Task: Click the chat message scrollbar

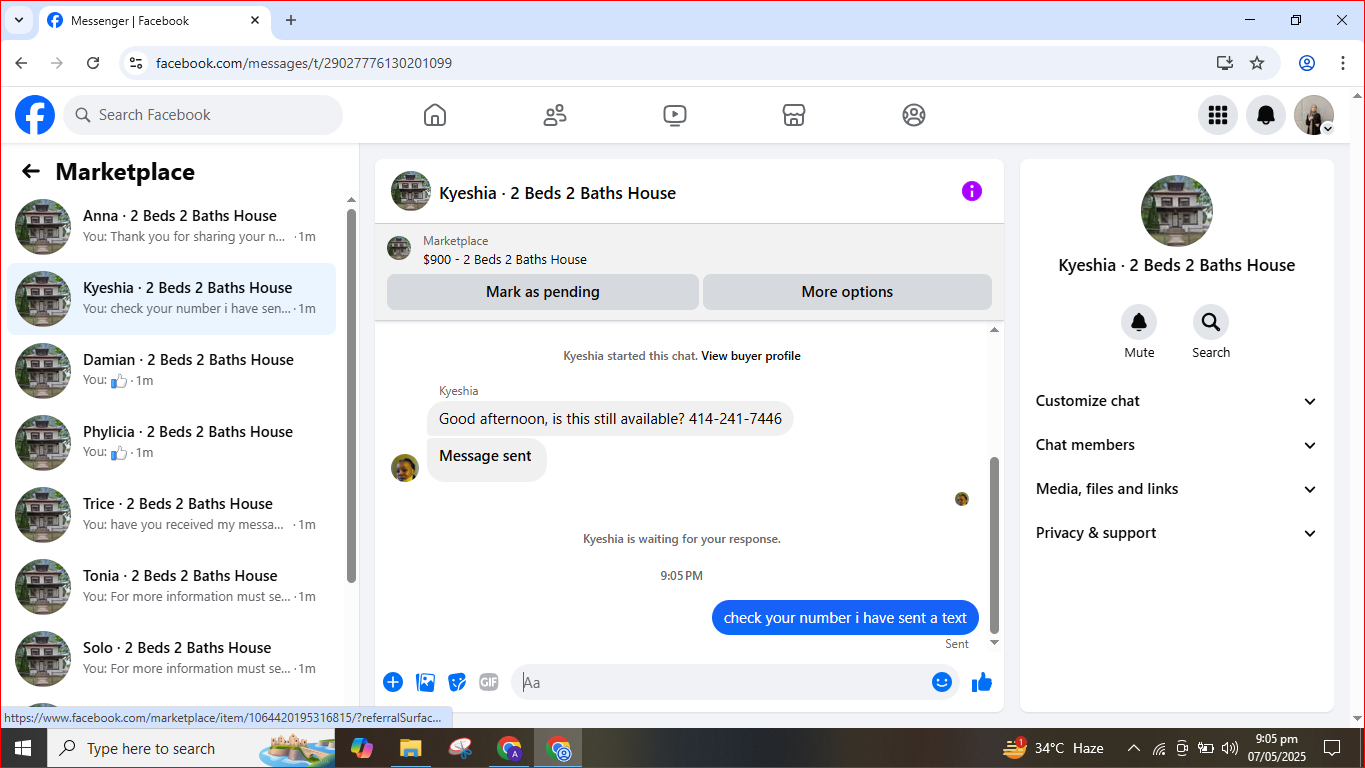Action: coord(994,544)
